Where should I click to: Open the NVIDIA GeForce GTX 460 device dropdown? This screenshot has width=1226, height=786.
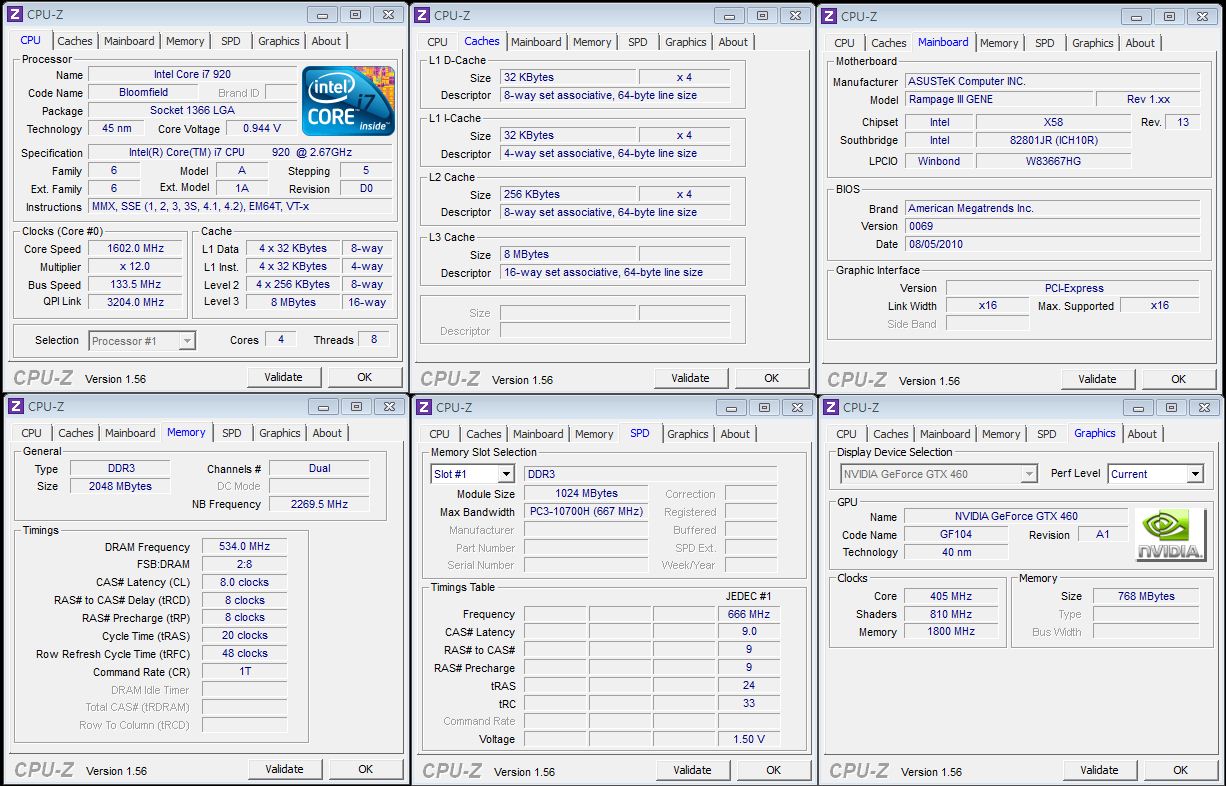1029,474
